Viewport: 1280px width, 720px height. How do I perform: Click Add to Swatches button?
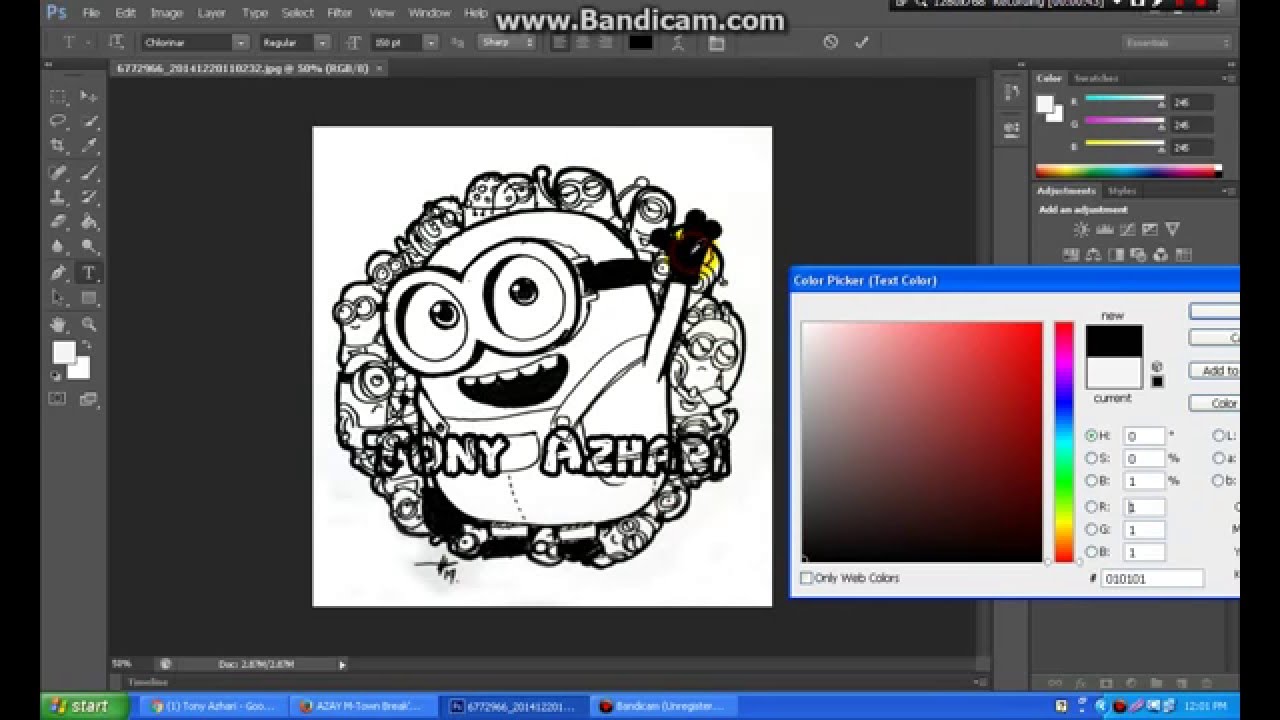1214,370
